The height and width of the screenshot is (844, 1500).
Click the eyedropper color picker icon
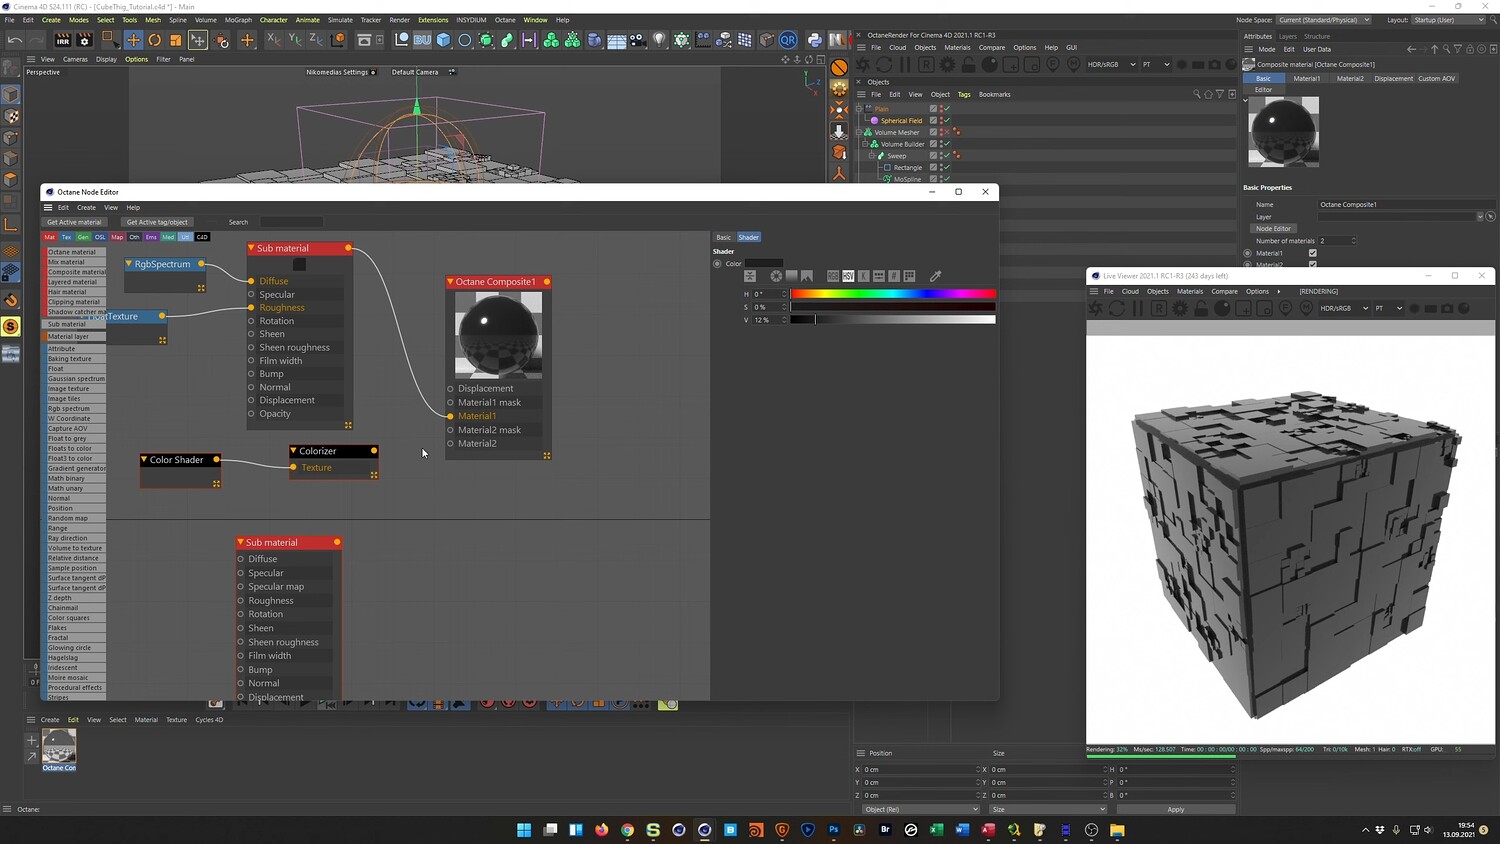tap(935, 276)
